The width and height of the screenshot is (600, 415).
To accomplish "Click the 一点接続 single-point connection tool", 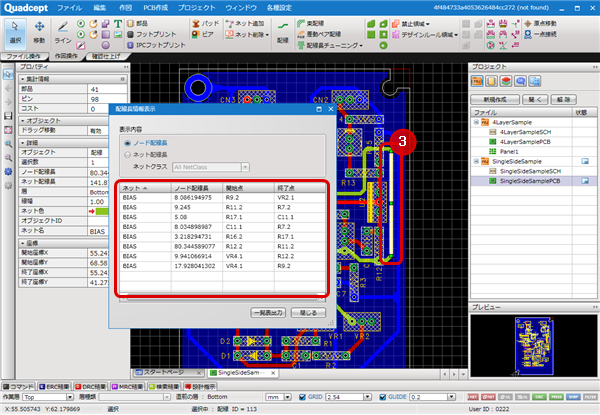I will 540,34.
